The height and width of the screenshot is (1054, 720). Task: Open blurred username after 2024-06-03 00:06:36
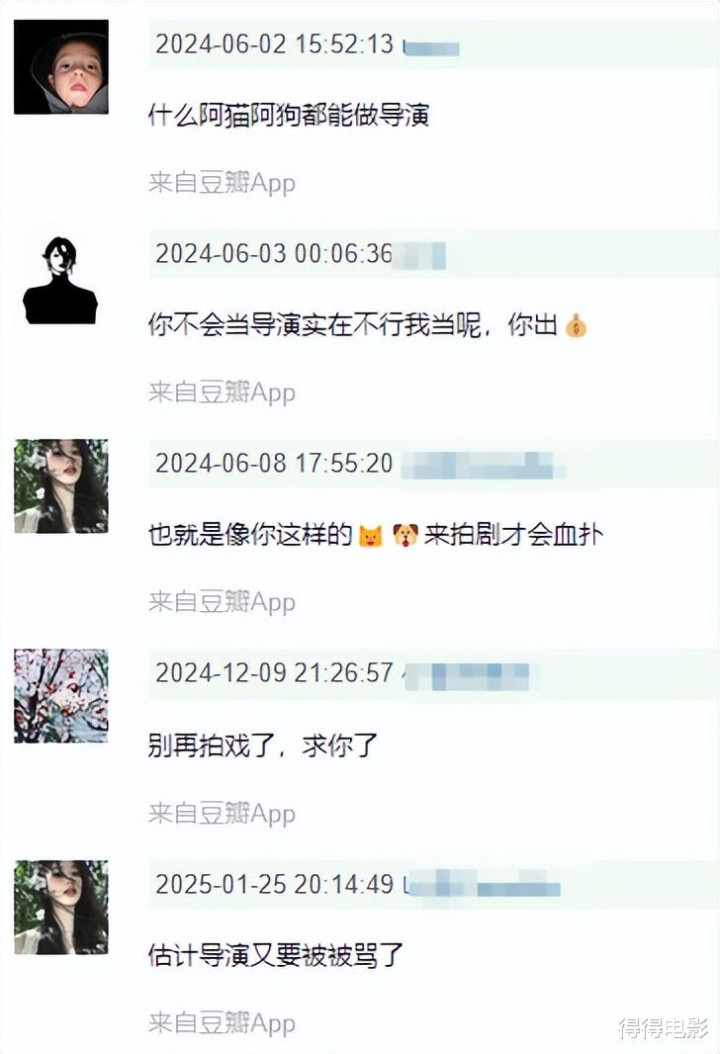pyautogui.click(x=419, y=255)
